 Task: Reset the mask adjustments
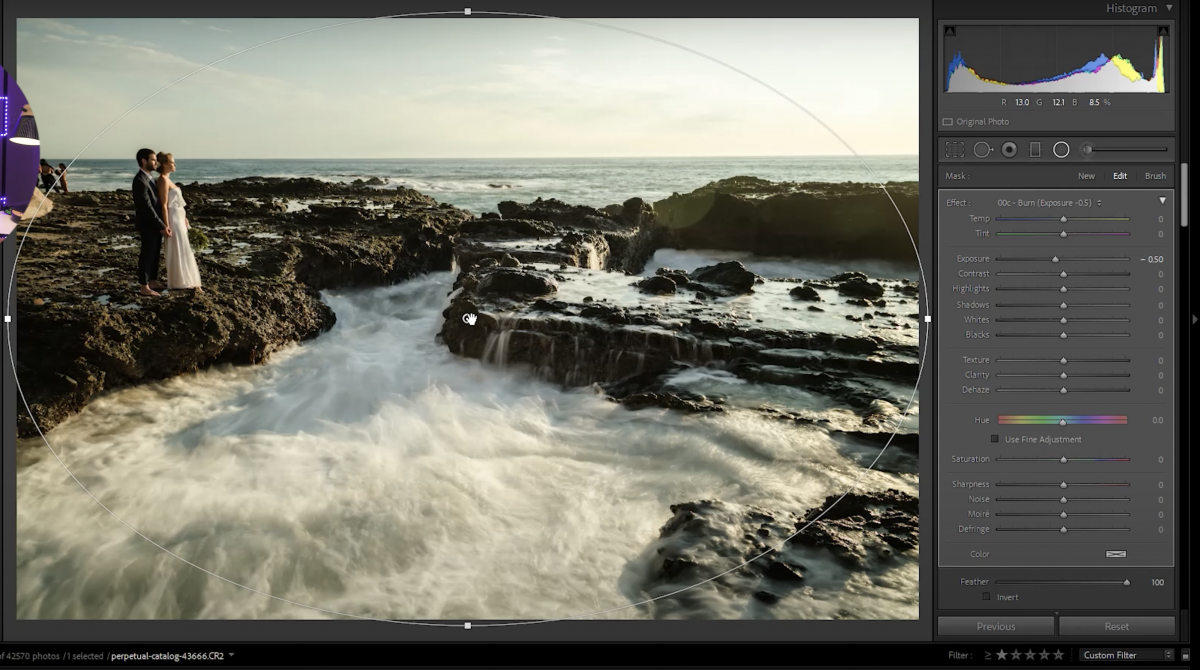(x=1116, y=625)
